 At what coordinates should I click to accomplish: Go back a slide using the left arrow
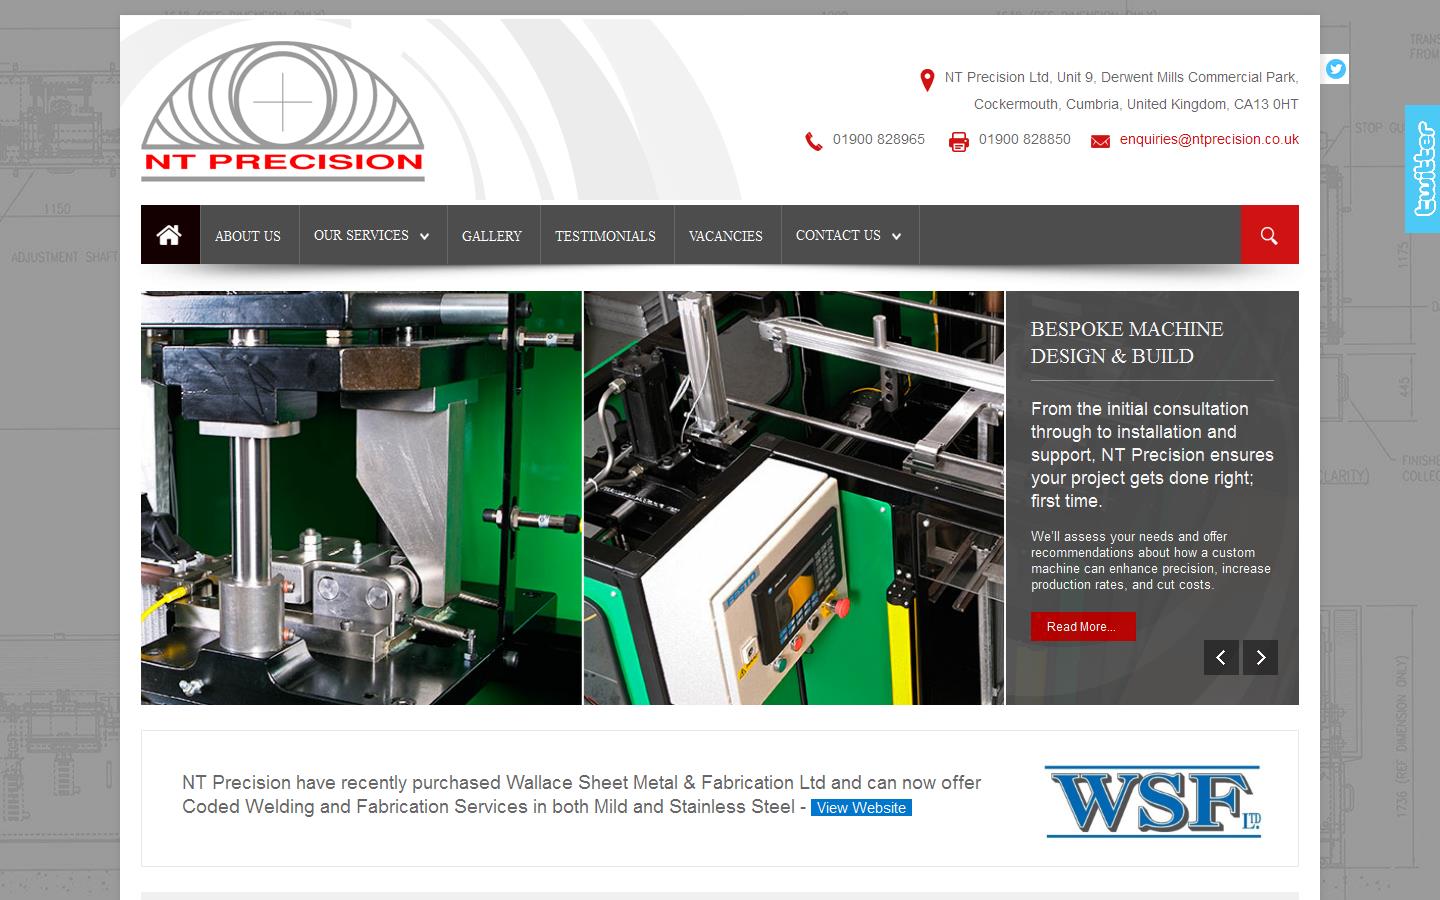pyautogui.click(x=1221, y=658)
